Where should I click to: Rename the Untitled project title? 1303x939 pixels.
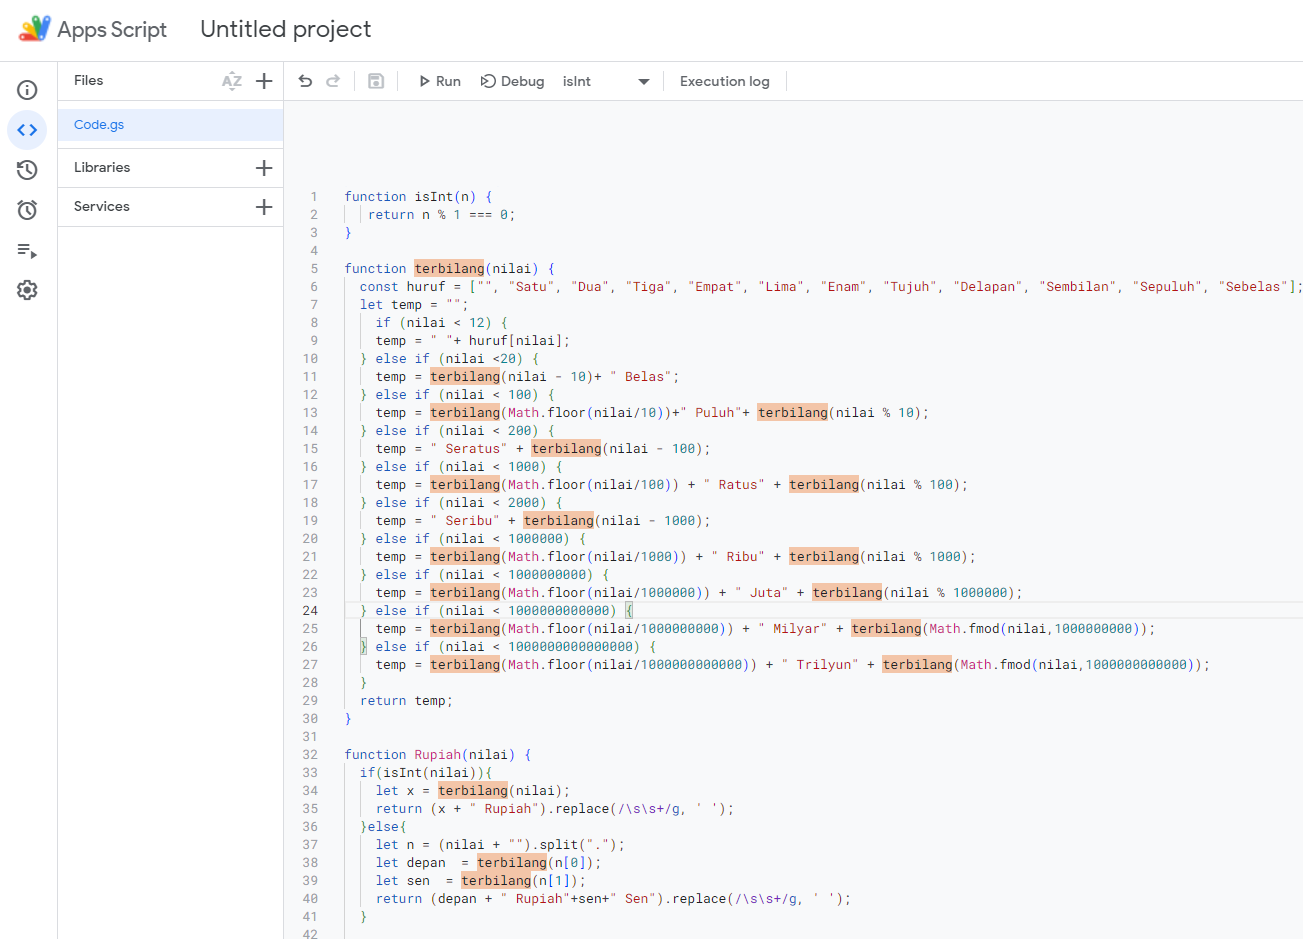pyautogui.click(x=285, y=29)
